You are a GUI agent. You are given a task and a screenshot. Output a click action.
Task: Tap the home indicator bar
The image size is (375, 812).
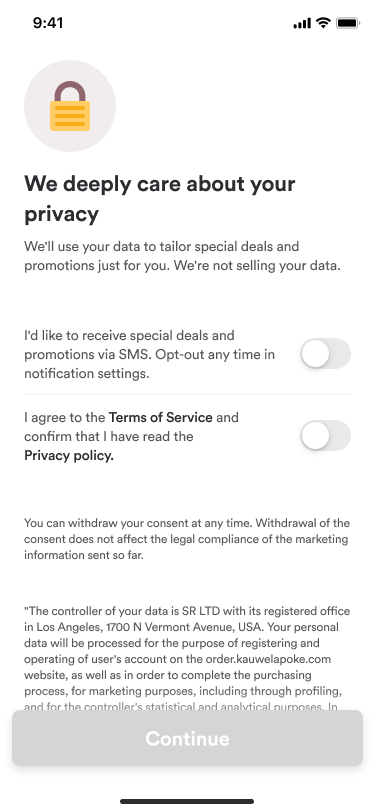pyautogui.click(x=188, y=801)
